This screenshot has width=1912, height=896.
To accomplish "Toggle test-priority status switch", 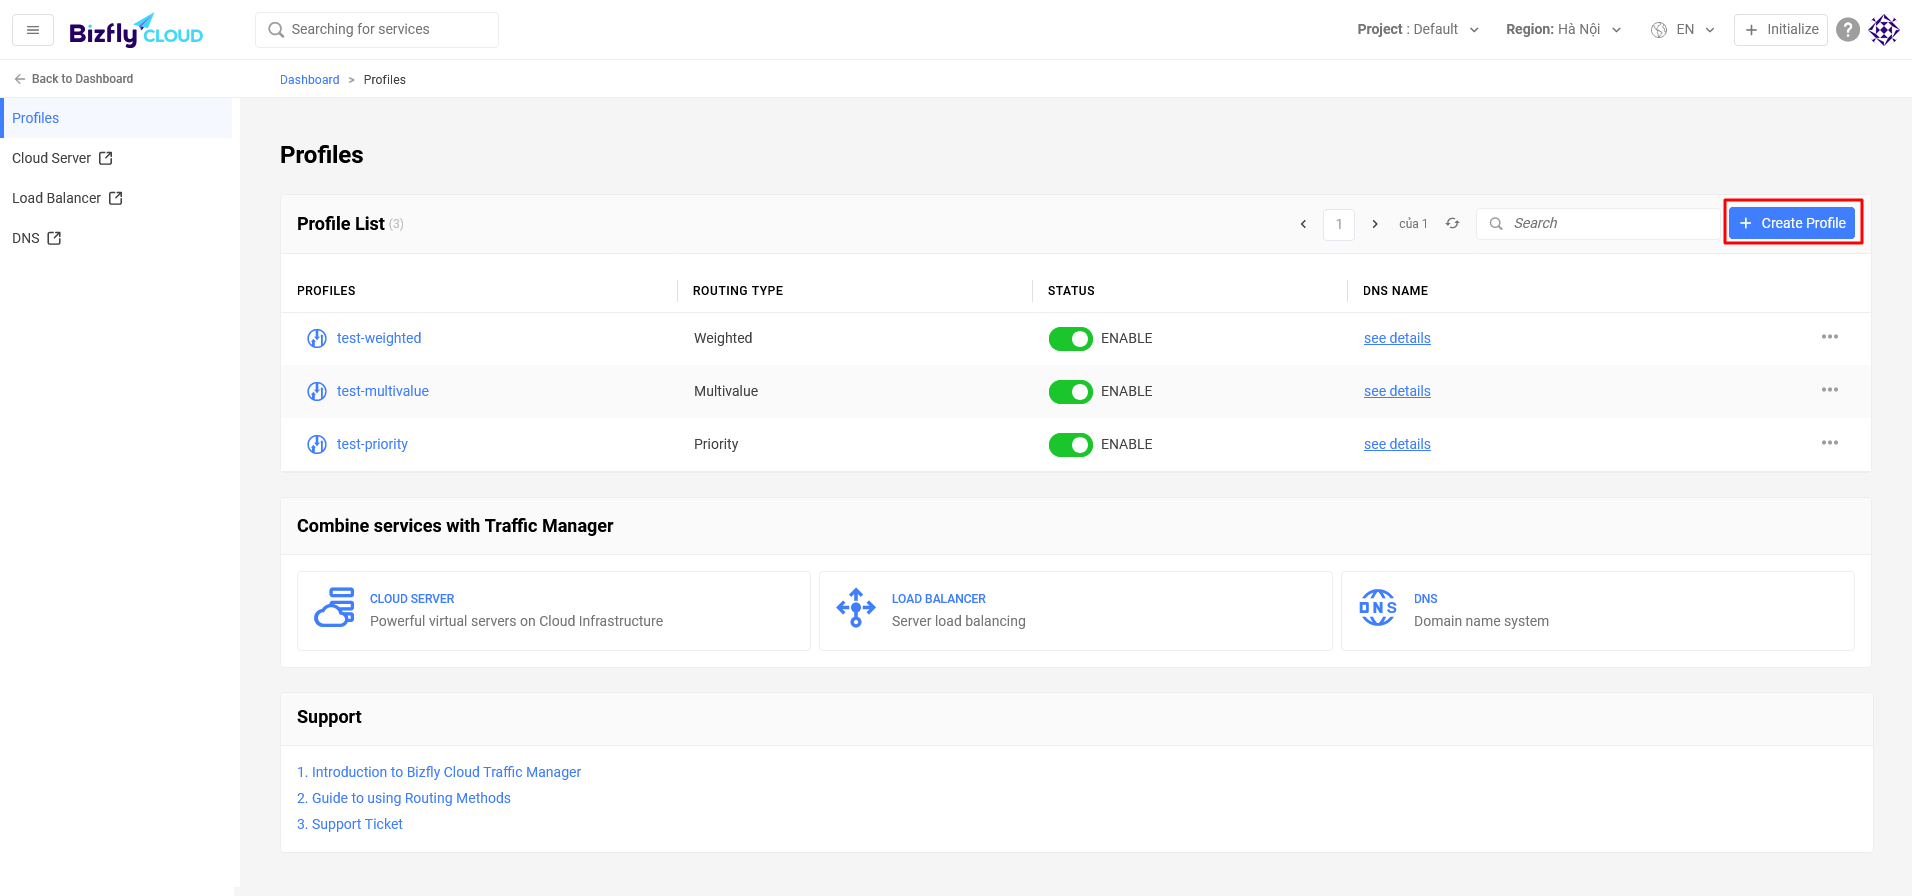I will [x=1071, y=445].
